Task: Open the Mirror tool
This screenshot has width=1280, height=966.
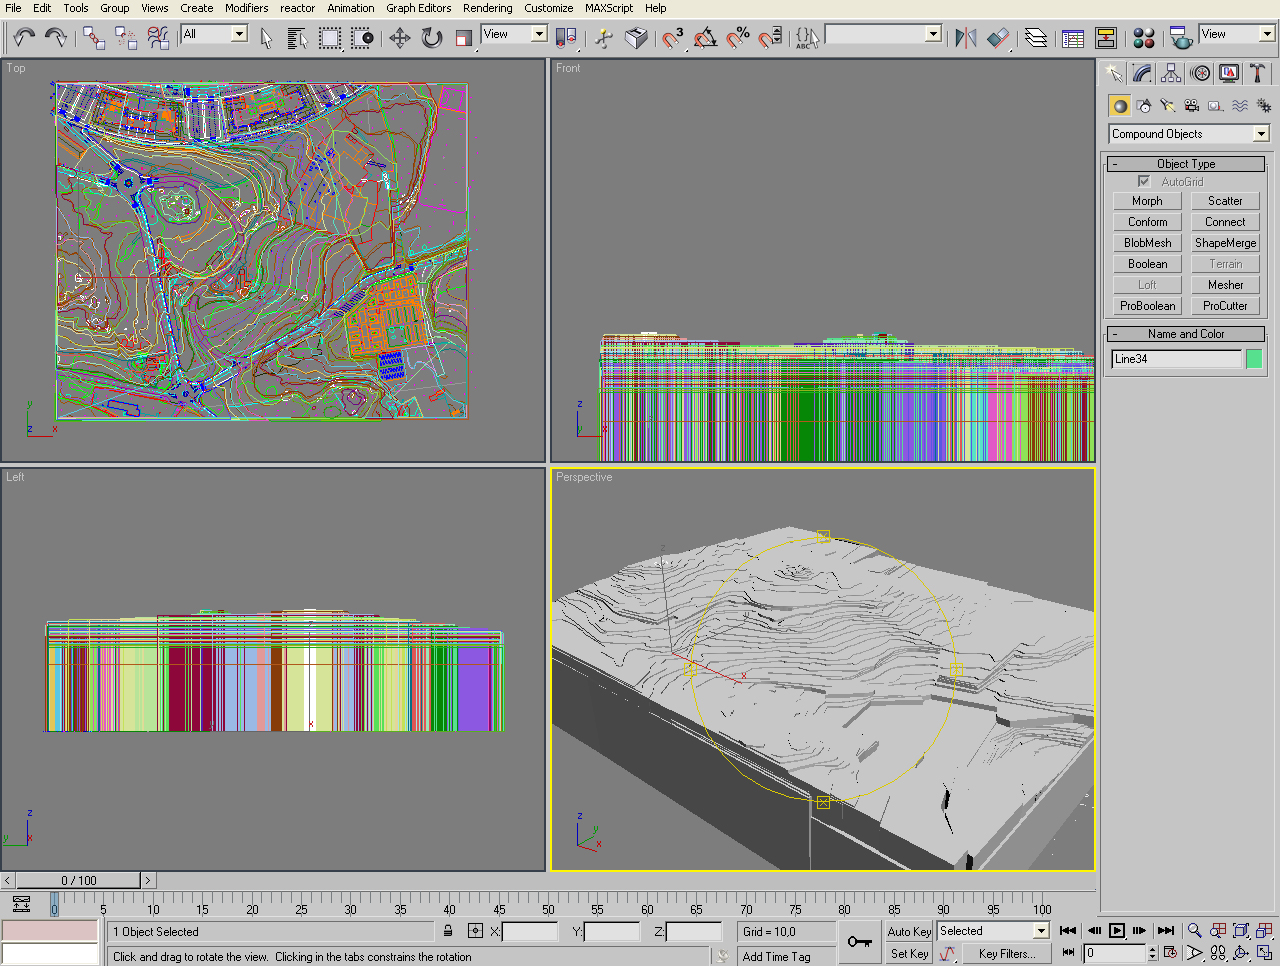Action: [965, 38]
